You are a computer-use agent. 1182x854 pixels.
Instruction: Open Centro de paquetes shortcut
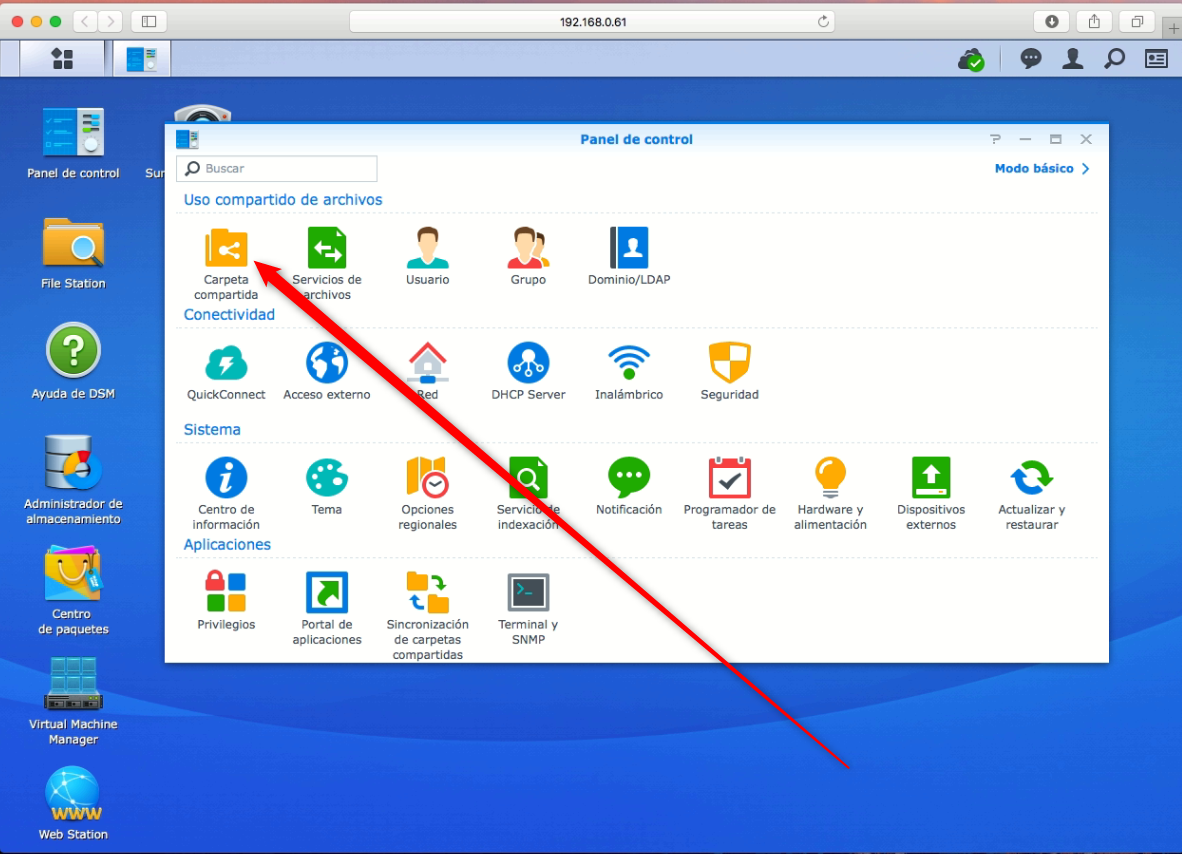click(x=73, y=591)
